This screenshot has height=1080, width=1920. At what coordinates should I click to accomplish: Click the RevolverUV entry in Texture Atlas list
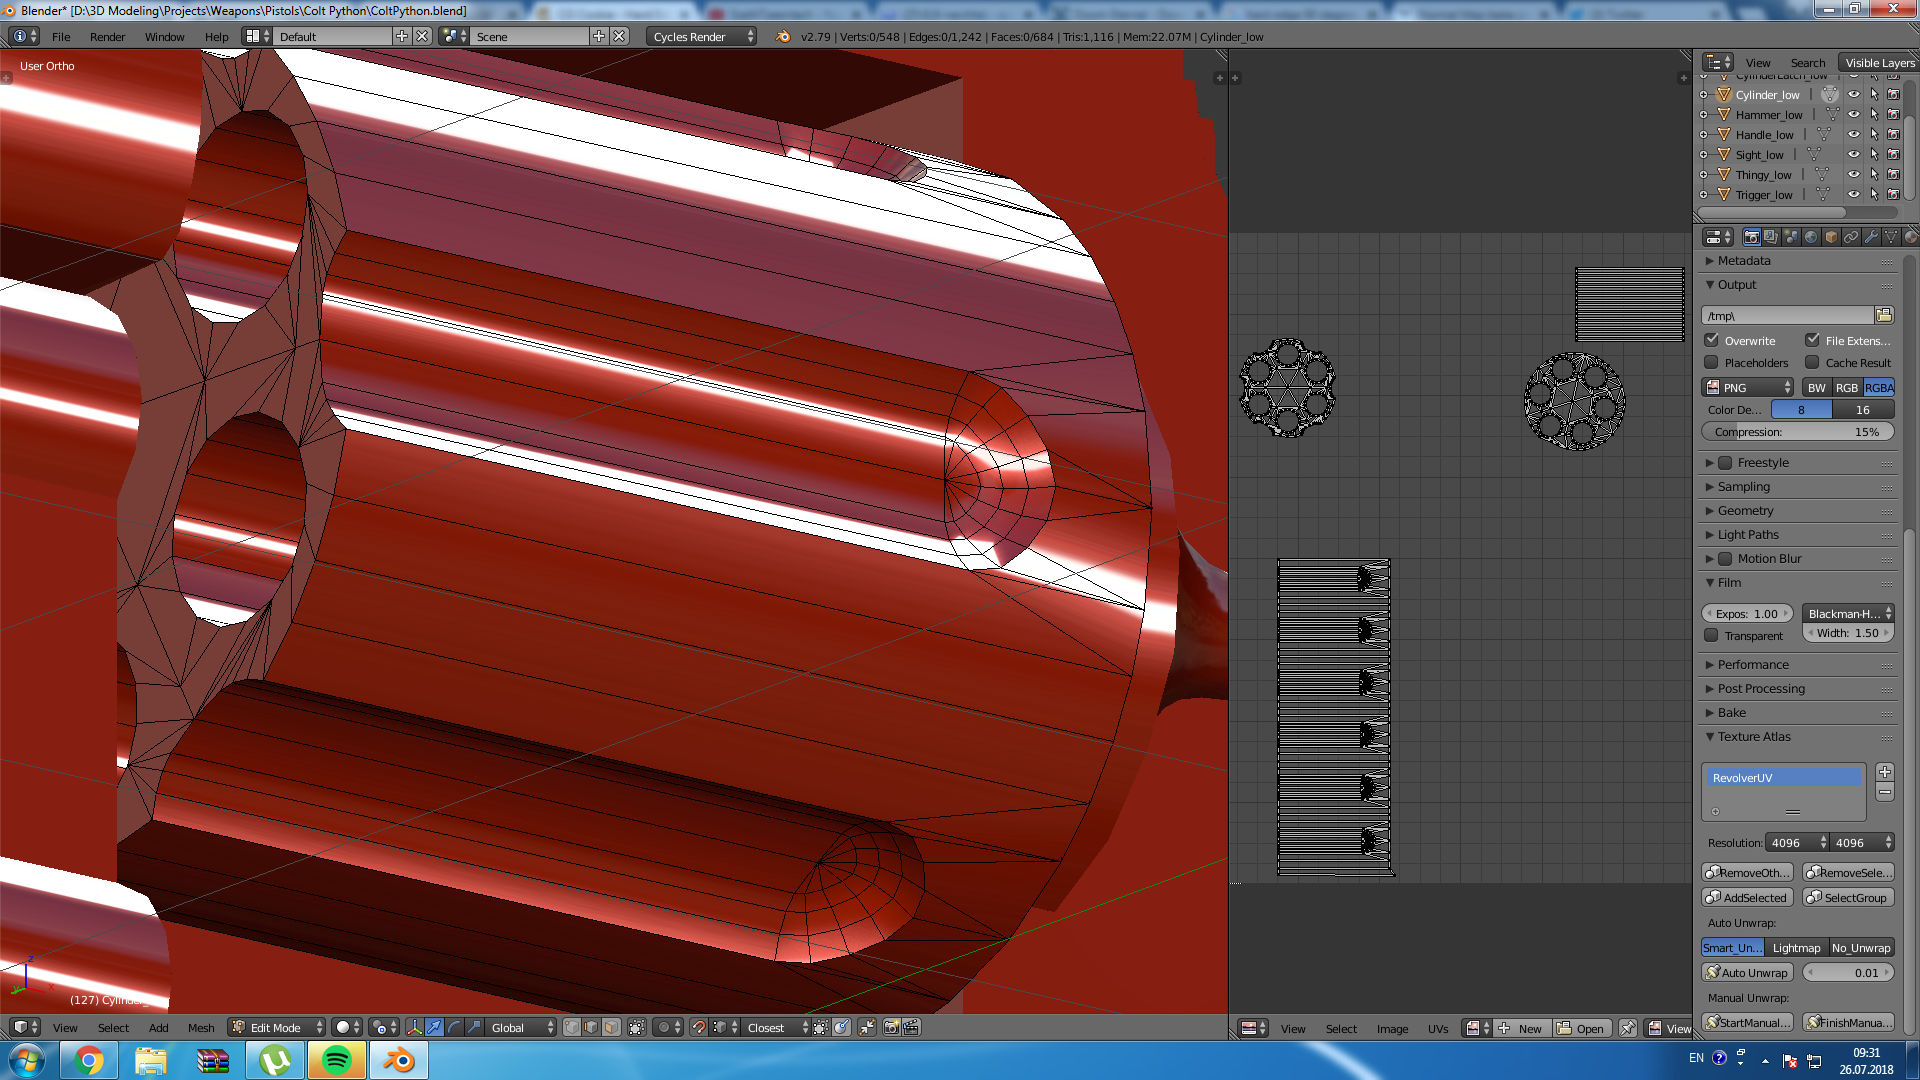pyautogui.click(x=1783, y=776)
